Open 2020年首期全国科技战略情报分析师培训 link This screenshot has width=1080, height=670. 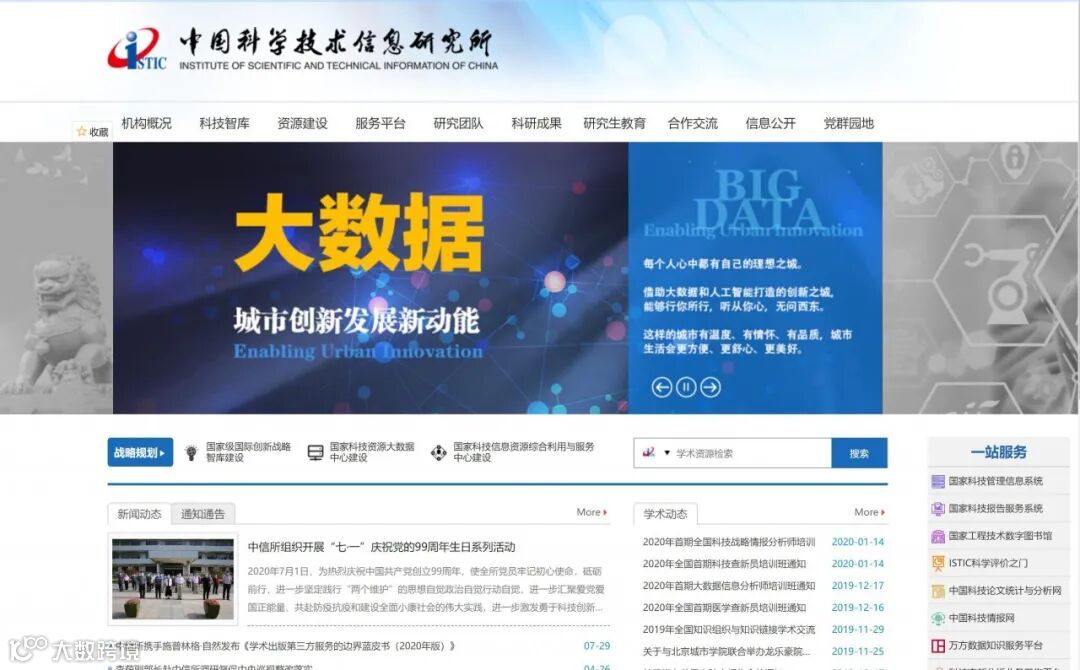click(729, 542)
